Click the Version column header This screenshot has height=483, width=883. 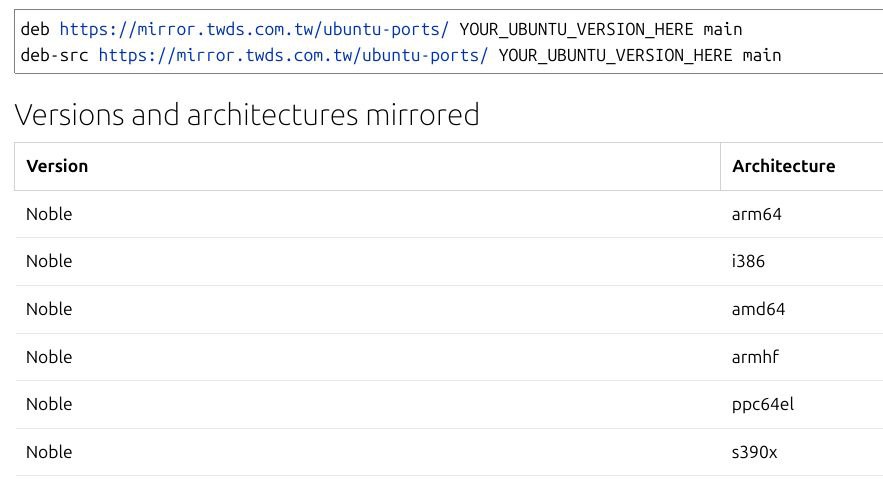[57, 166]
